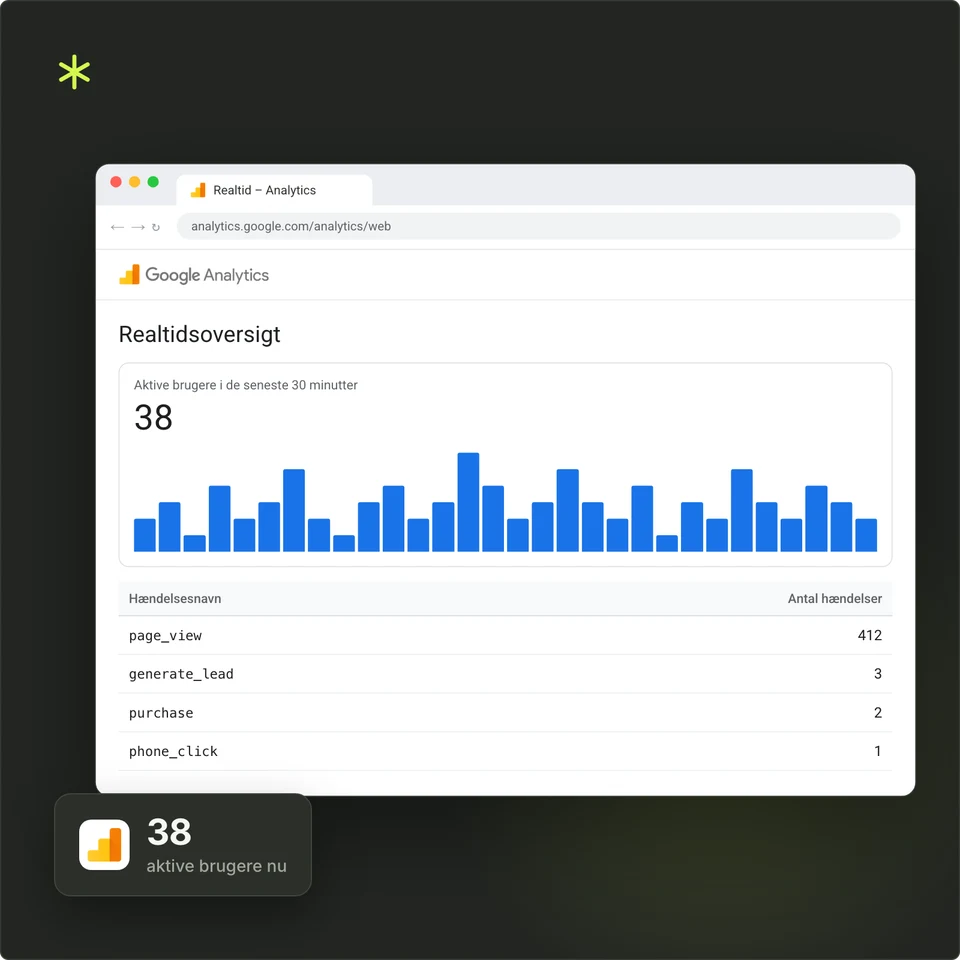Click the 'aktive brugere nu' badge text

point(216,866)
